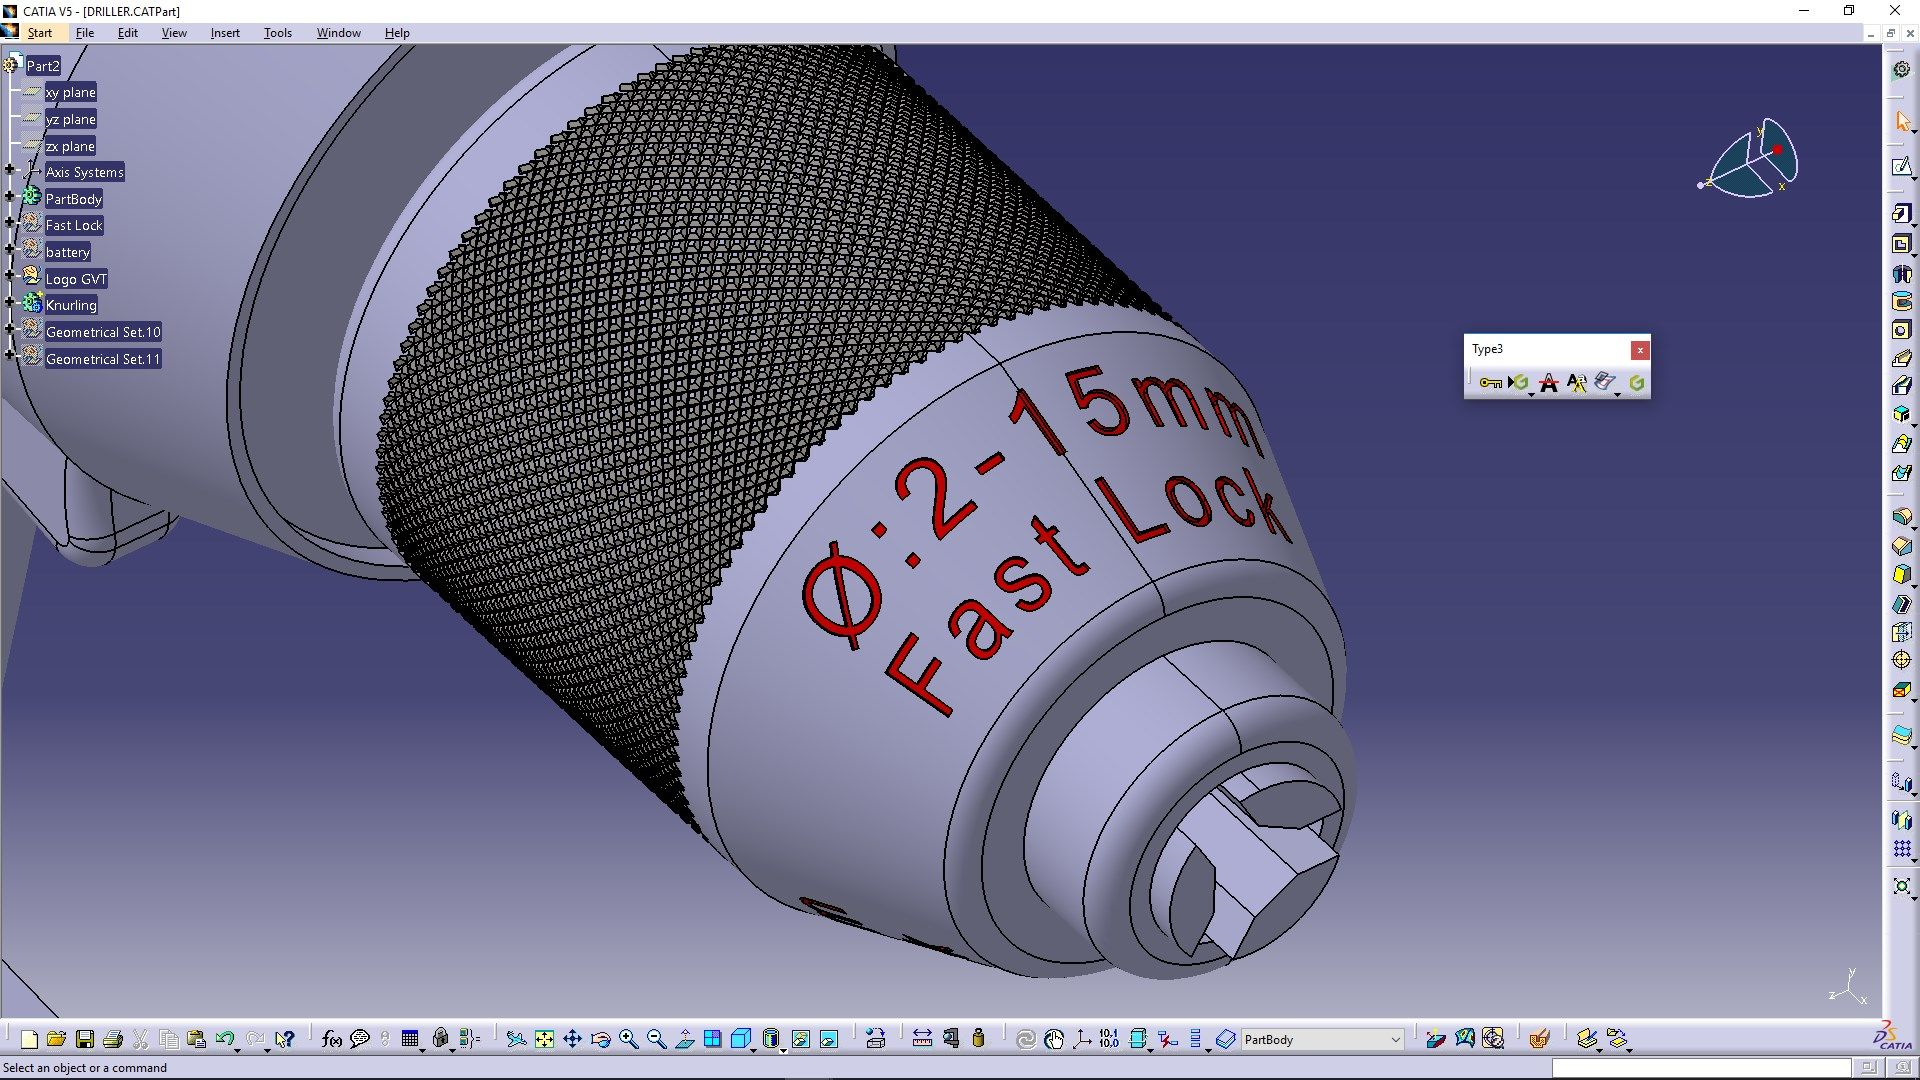Open workbench gear icon at top right
1920x1080 pixels.
tap(1901, 69)
